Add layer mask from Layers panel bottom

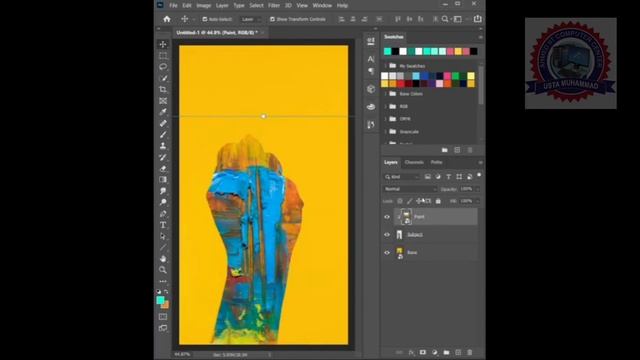423,352
